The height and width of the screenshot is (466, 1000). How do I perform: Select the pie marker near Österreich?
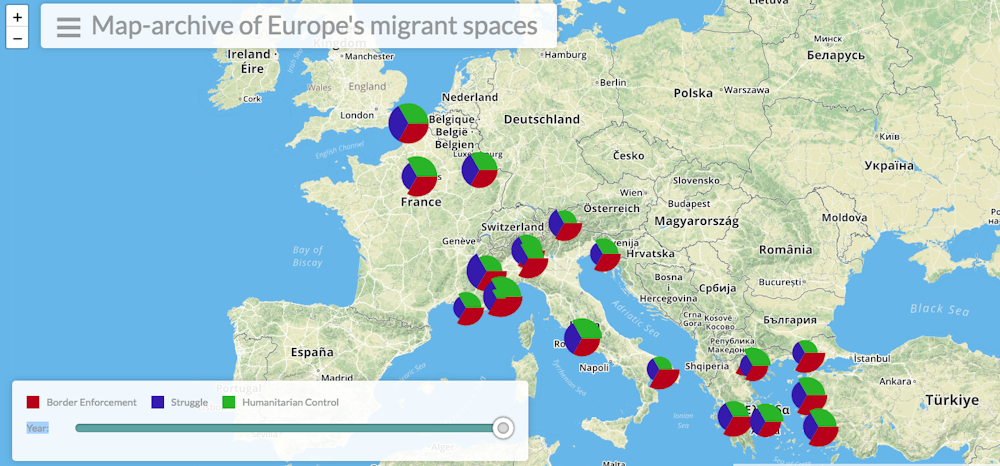(564, 225)
